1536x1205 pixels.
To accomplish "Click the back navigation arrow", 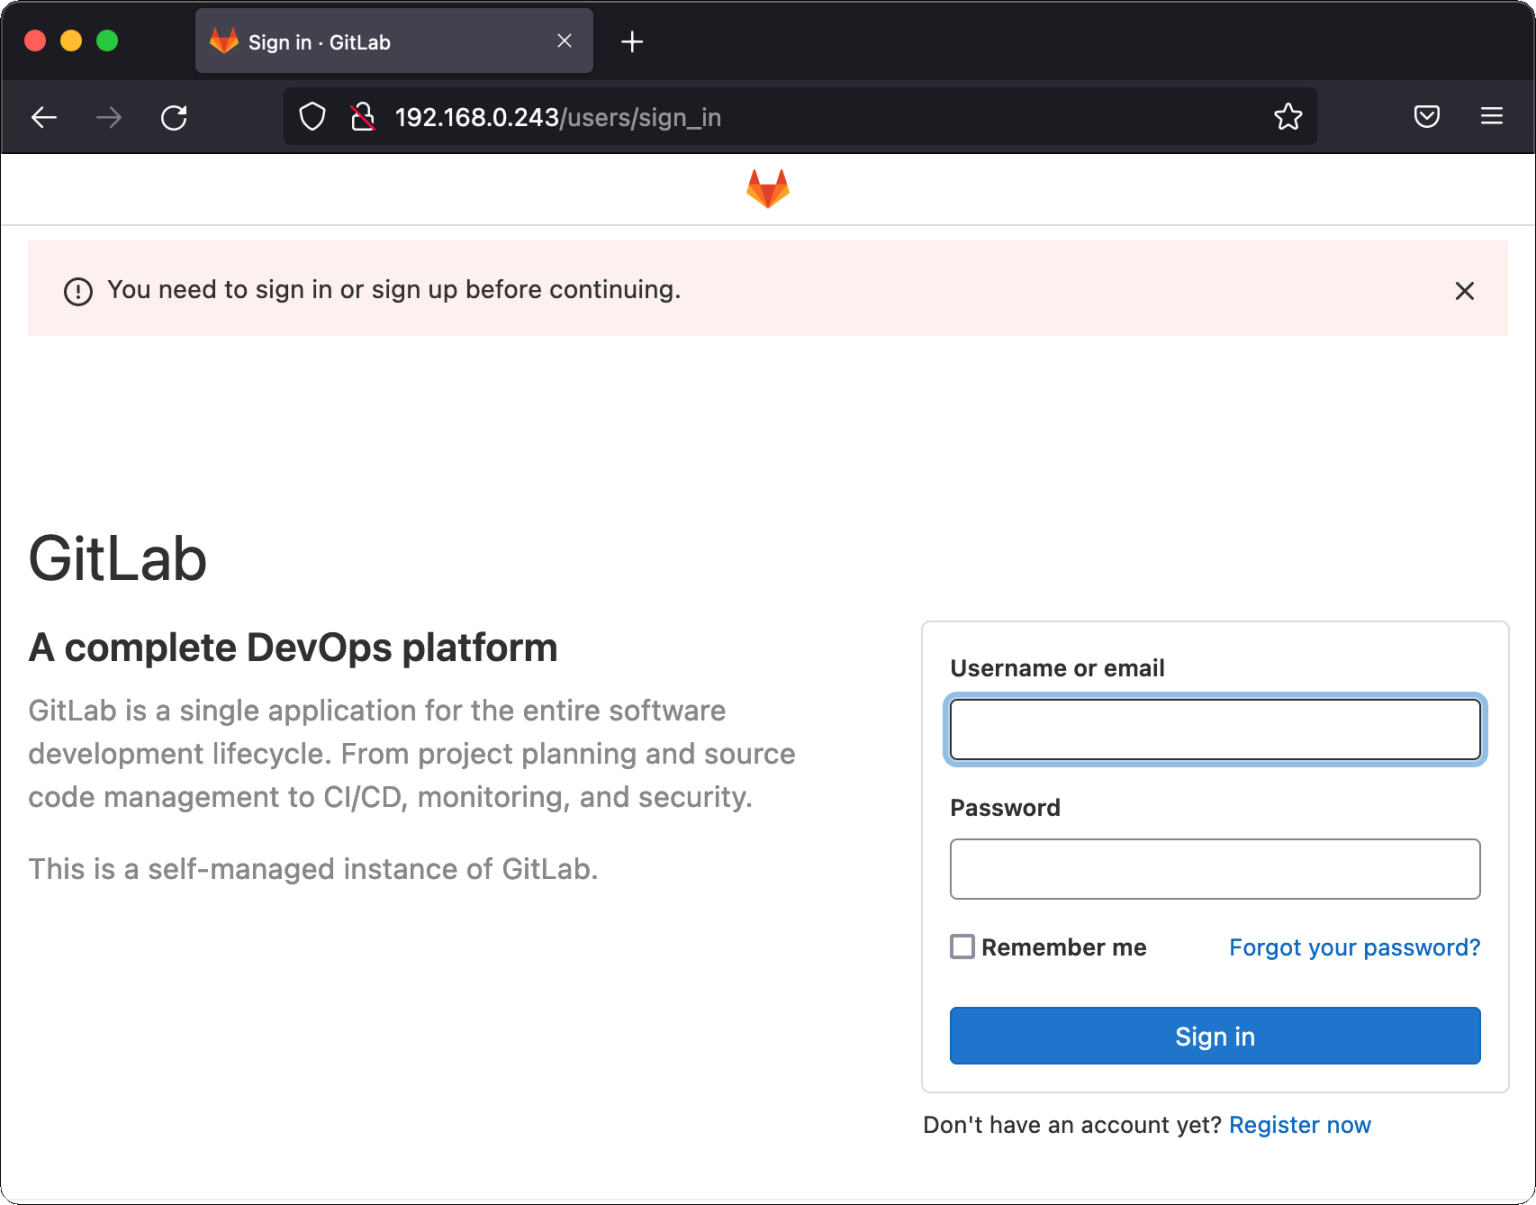I will pyautogui.click(x=44, y=117).
